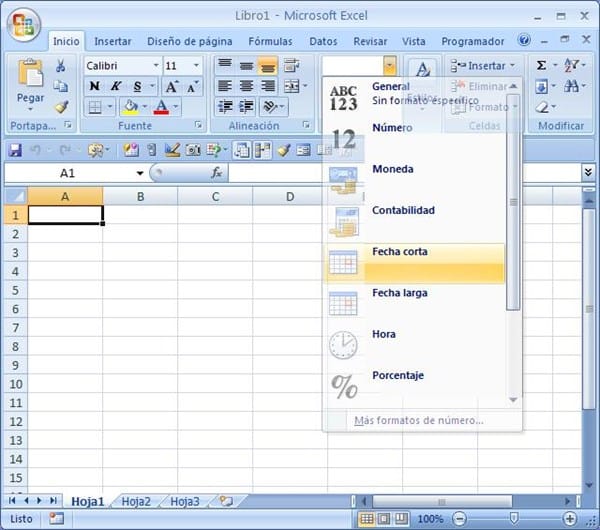Toggle italic with the K button
The height and width of the screenshot is (530, 600).
coord(116,86)
